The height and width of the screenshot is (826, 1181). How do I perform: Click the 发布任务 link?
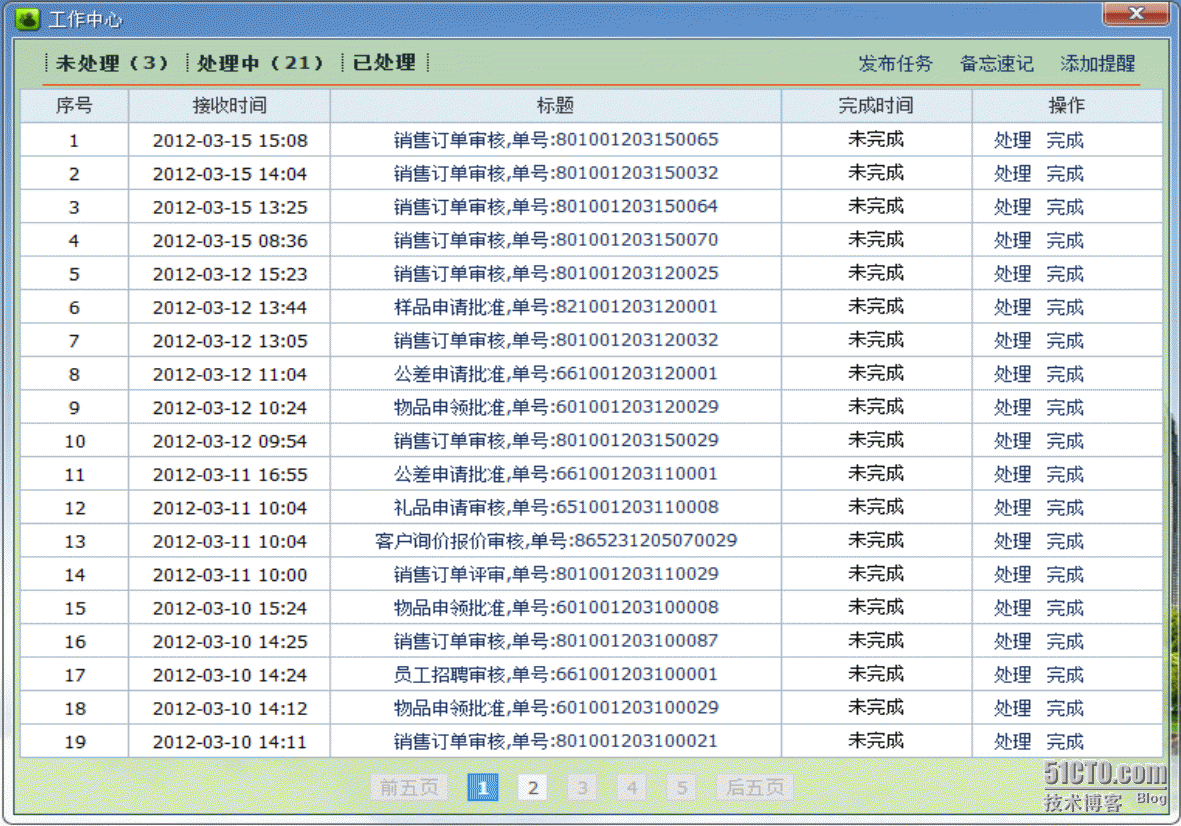896,63
